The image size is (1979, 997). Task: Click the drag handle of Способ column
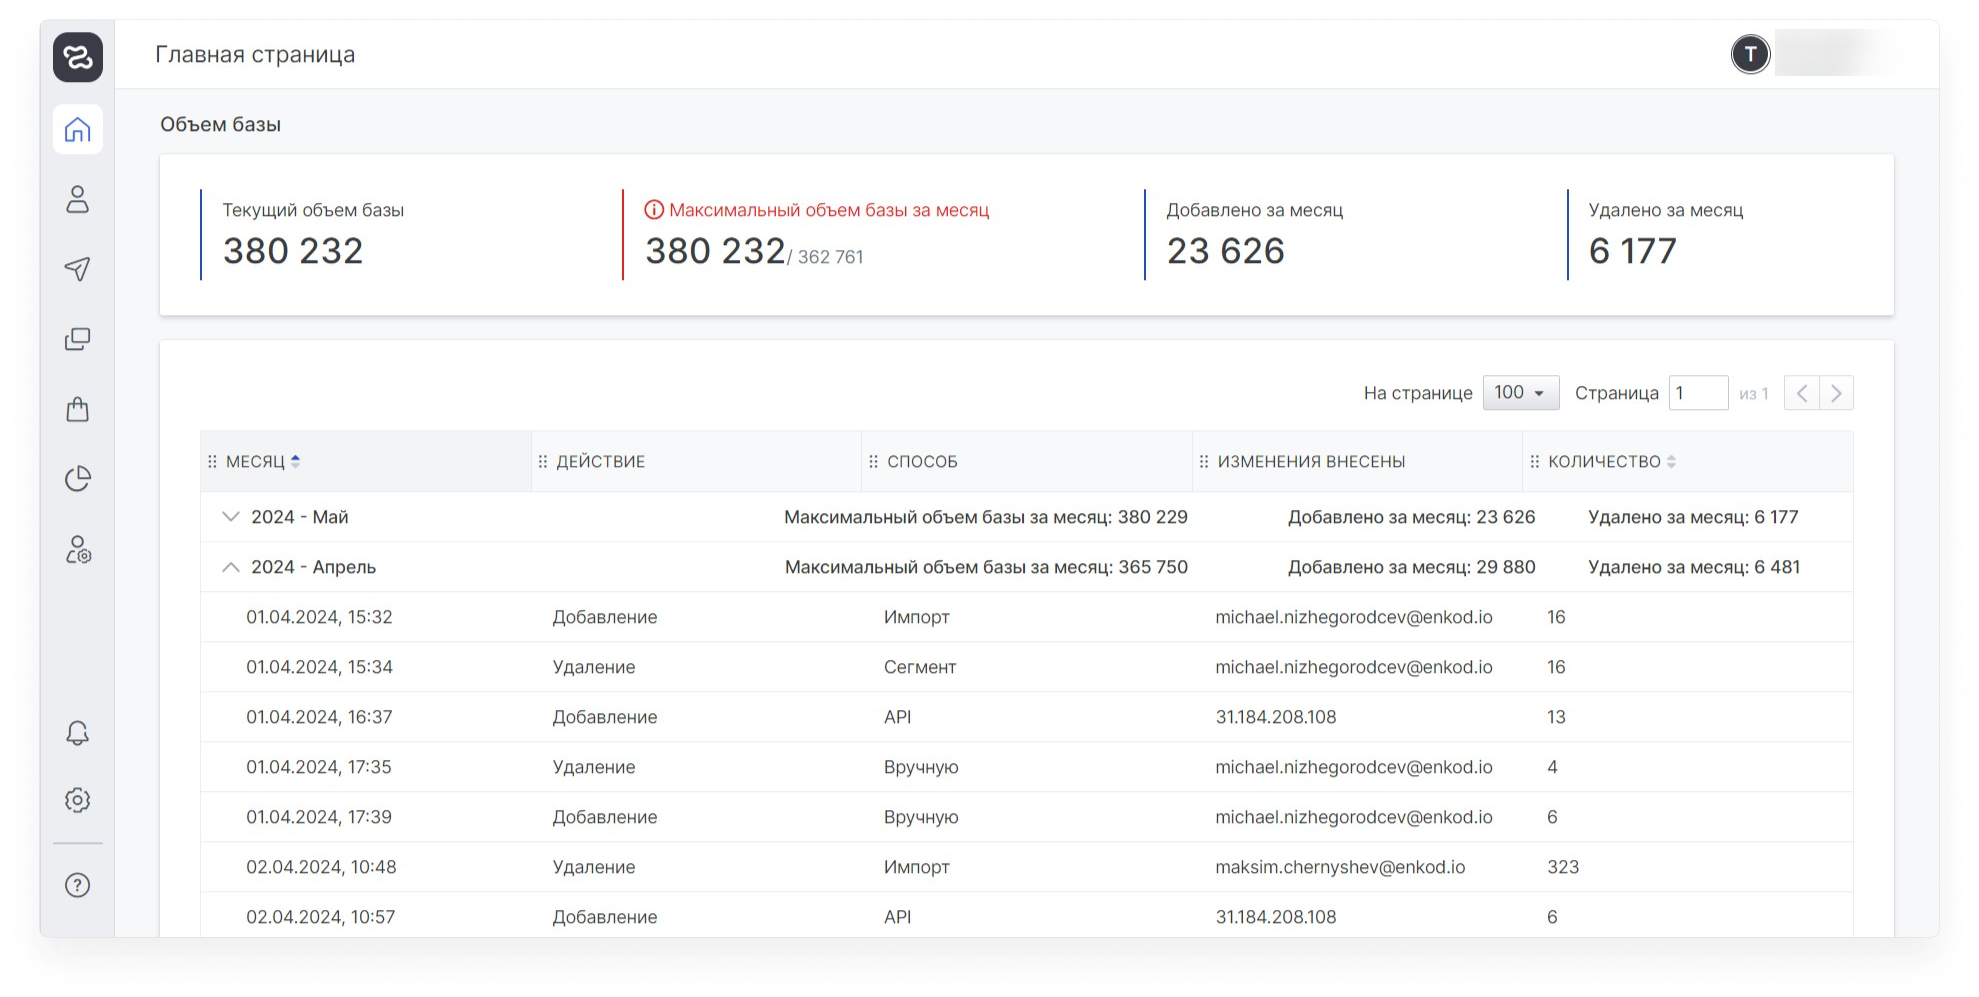[x=873, y=461]
